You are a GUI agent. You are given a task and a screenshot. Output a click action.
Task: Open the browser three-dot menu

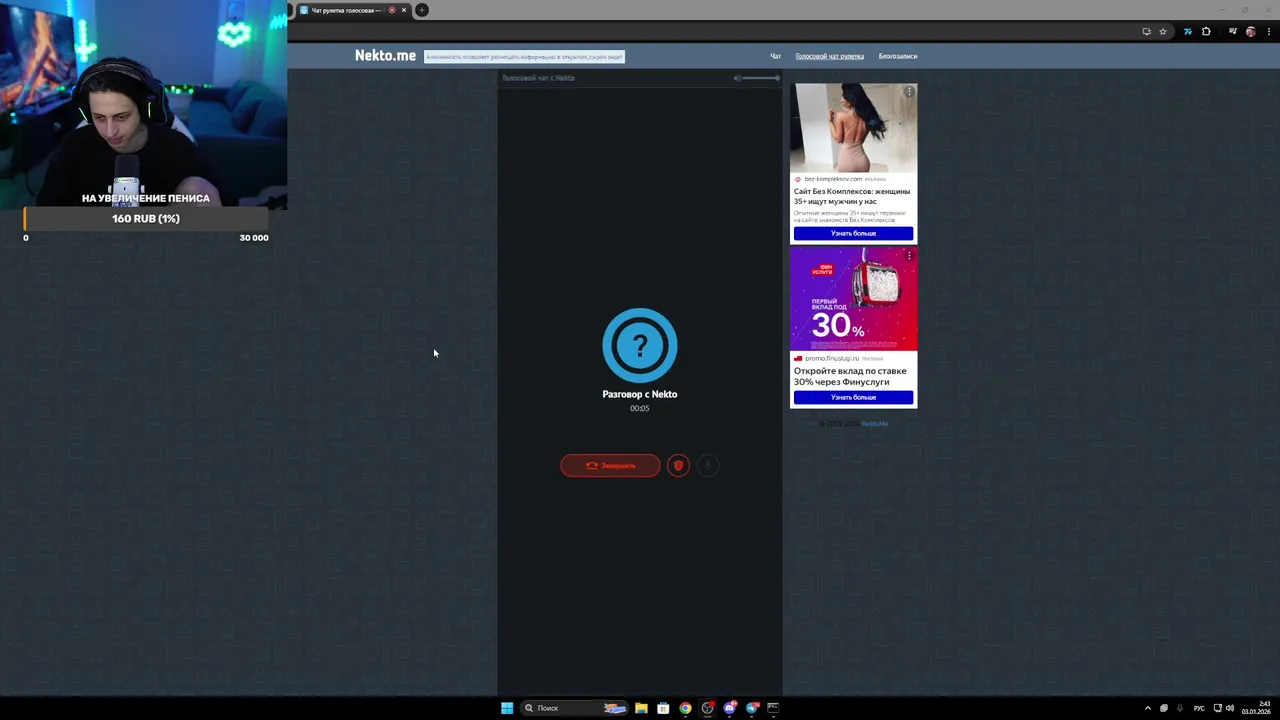click(1269, 32)
